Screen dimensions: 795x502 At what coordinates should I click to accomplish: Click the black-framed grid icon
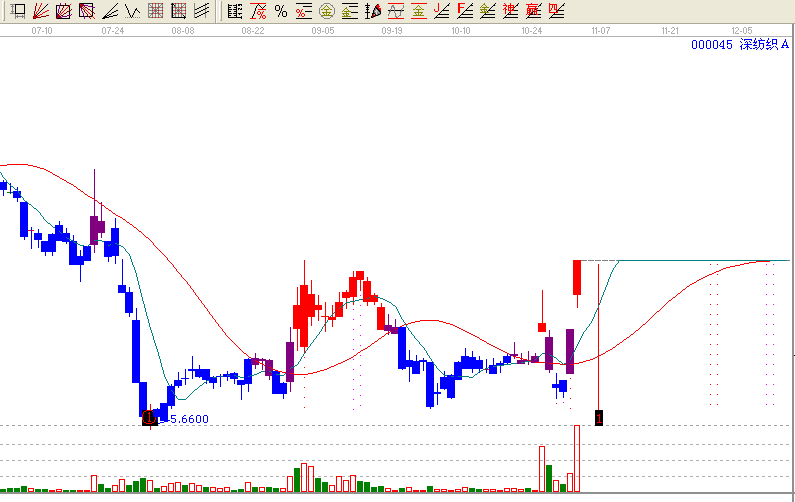pyautogui.click(x=178, y=11)
